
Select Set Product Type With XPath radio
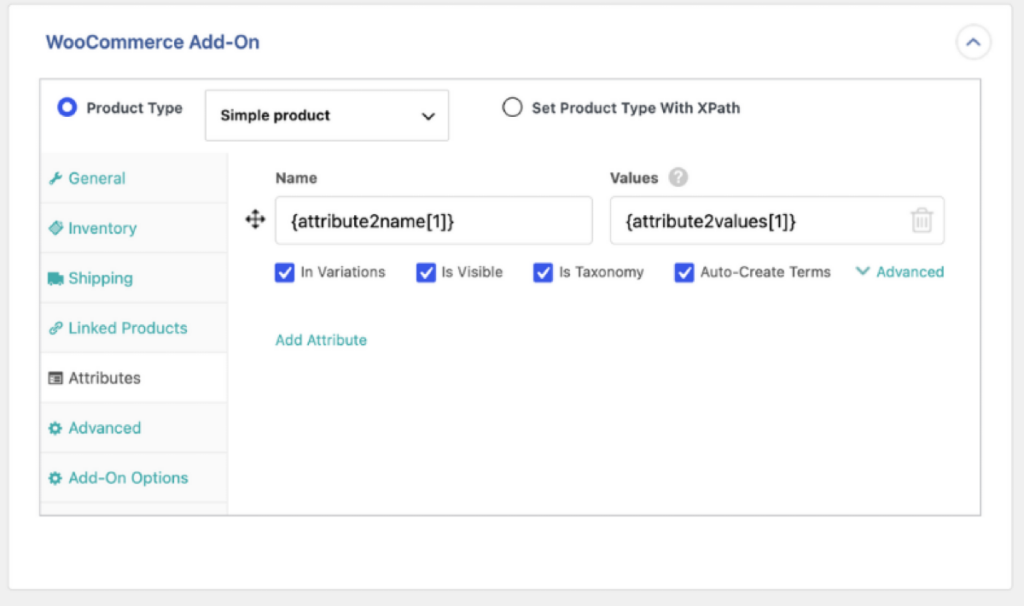(512, 107)
